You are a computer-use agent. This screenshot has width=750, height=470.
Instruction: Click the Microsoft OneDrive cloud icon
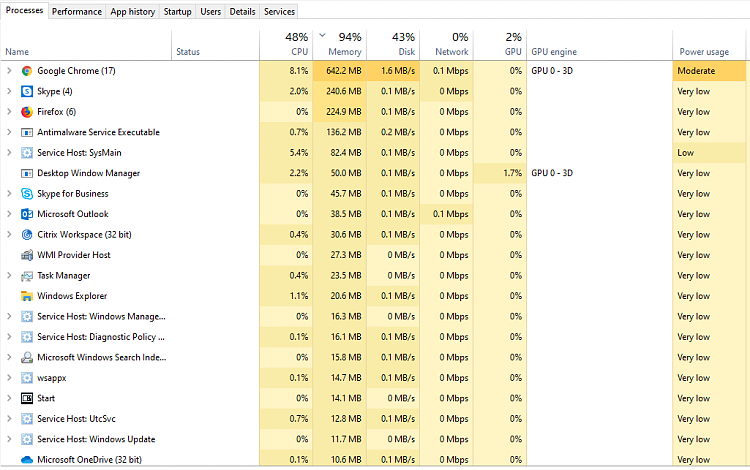pyautogui.click(x=27, y=460)
